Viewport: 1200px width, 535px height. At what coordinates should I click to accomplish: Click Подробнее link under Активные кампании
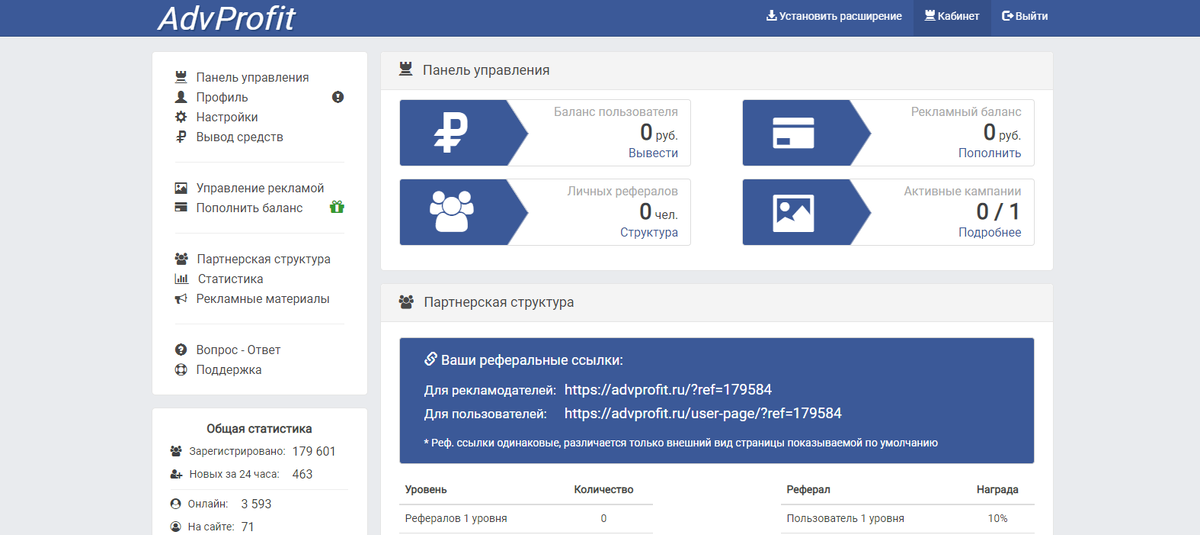pyautogui.click(x=990, y=233)
